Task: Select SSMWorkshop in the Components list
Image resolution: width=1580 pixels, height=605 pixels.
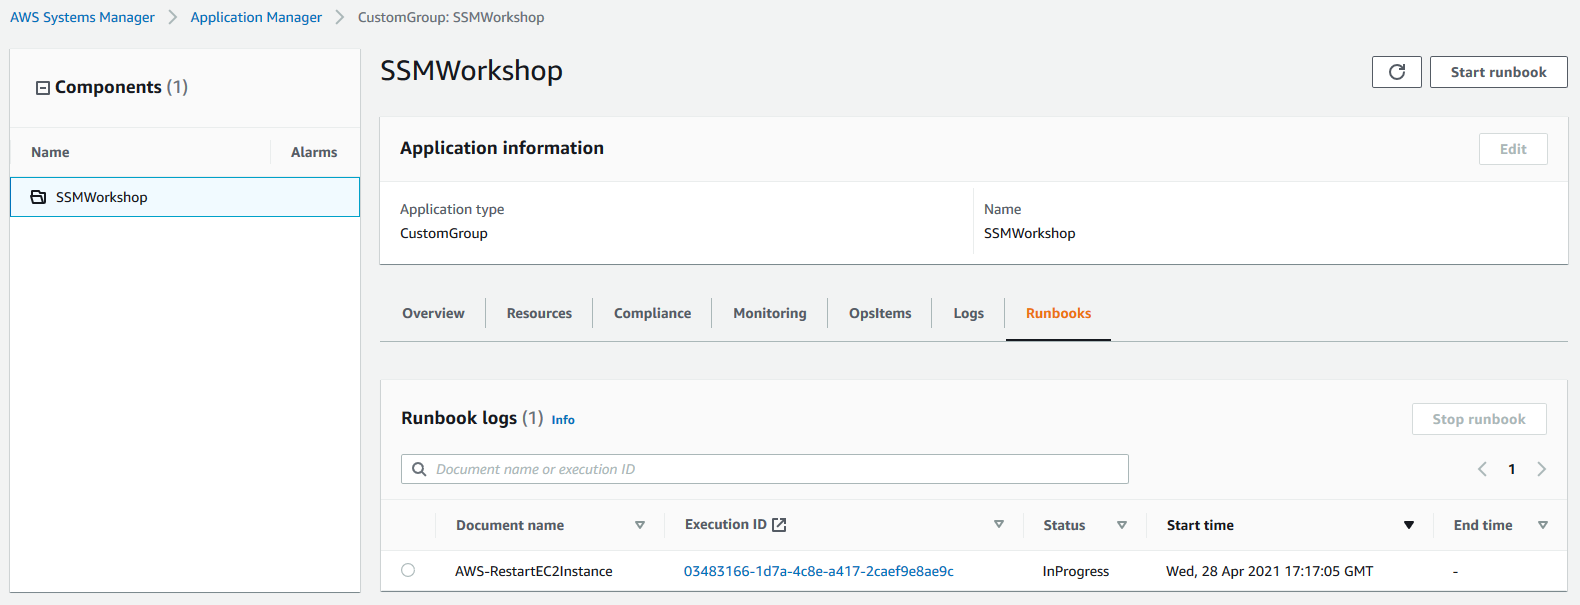Action: [x=185, y=197]
